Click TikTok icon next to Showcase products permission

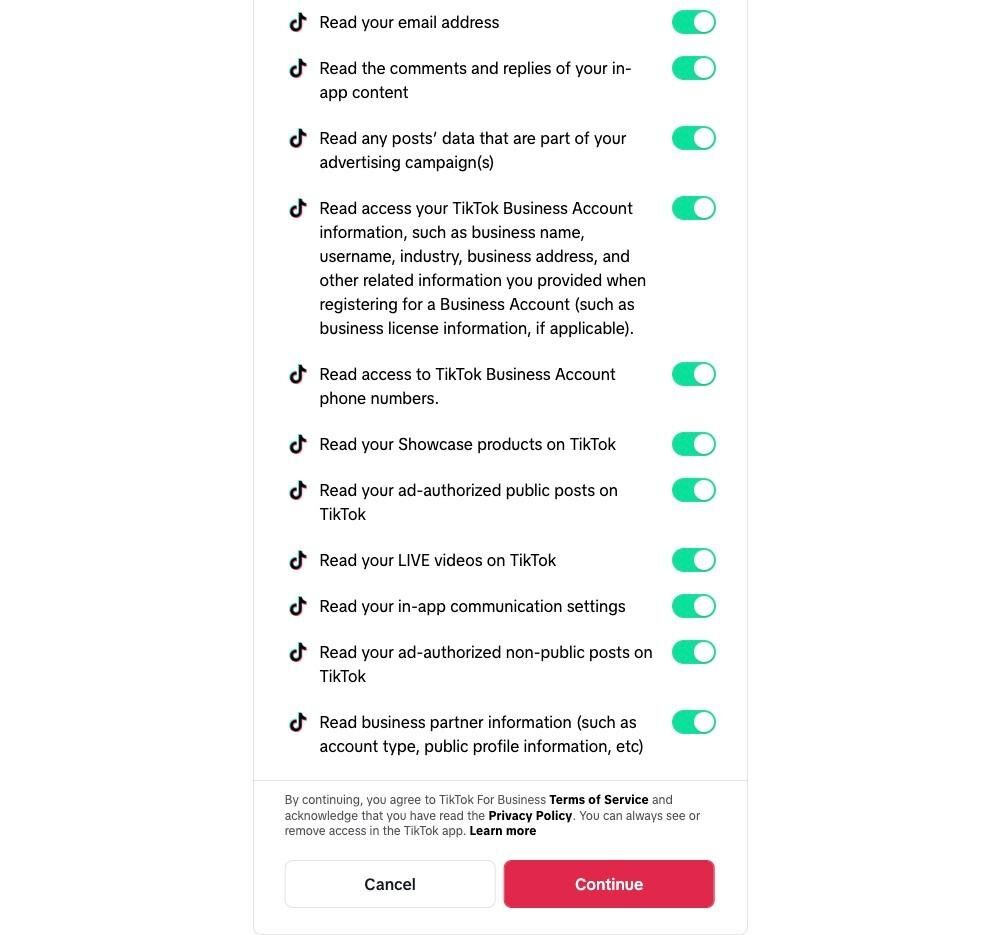298,444
